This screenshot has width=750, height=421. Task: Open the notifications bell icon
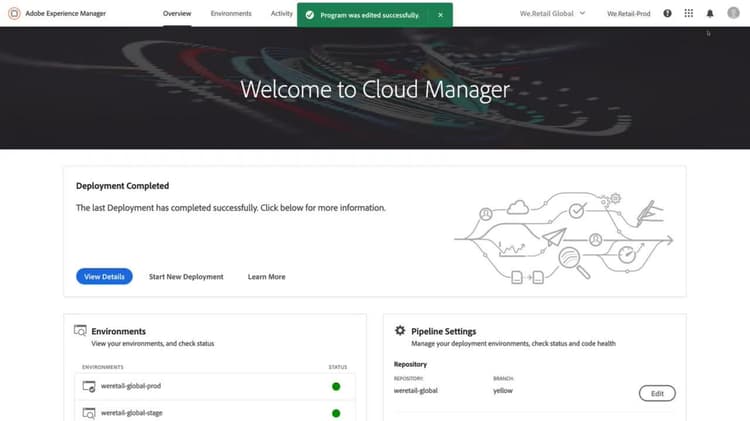tap(710, 13)
